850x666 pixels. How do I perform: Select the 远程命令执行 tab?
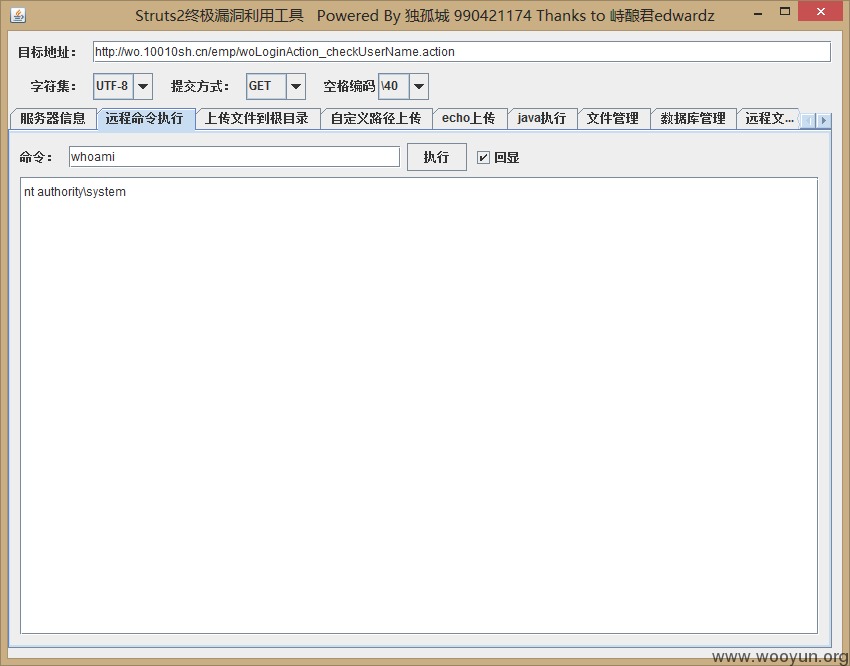pyautogui.click(x=145, y=119)
